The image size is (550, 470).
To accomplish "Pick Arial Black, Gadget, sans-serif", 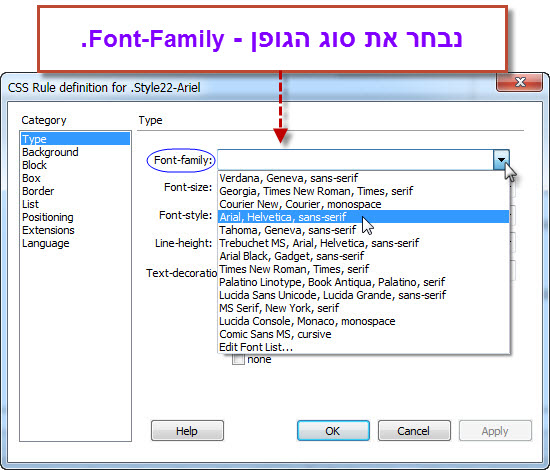I will pyautogui.click(x=363, y=256).
